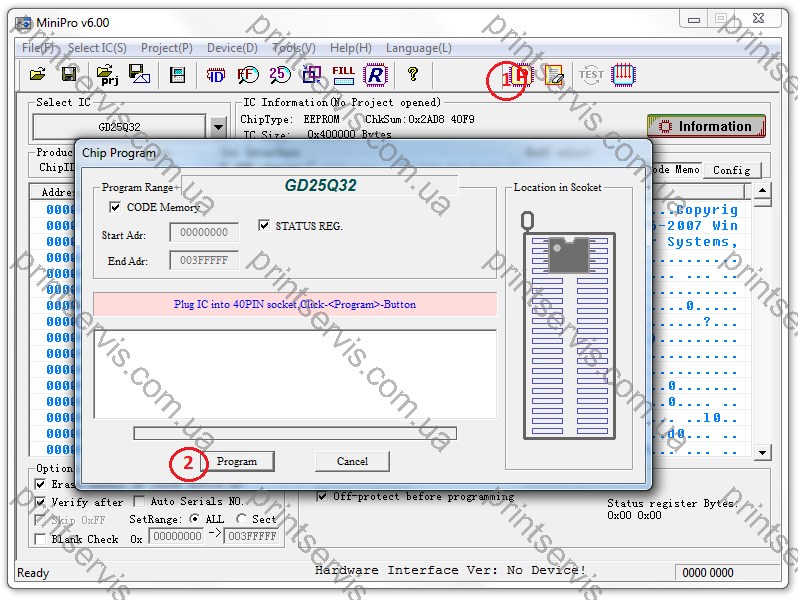The image size is (798, 600).
Task: Toggle the CODE Memory checkbox
Action: pos(115,207)
